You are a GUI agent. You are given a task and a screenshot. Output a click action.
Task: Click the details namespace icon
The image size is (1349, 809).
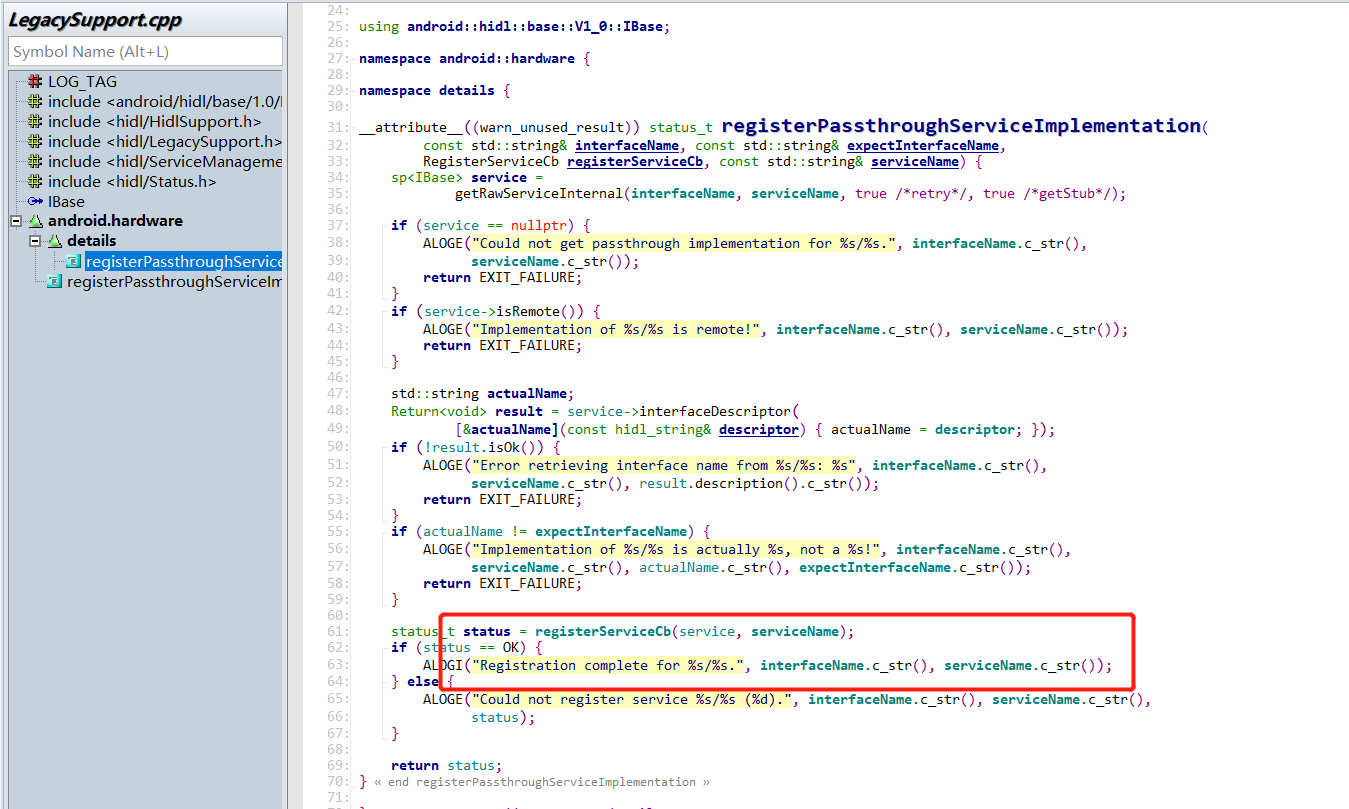tap(55, 241)
